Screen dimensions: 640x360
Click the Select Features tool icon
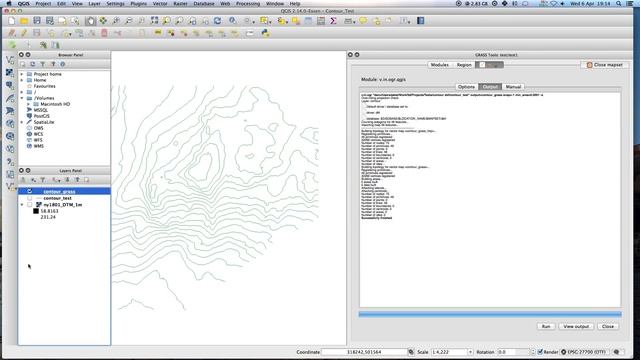tap(264, 21)
